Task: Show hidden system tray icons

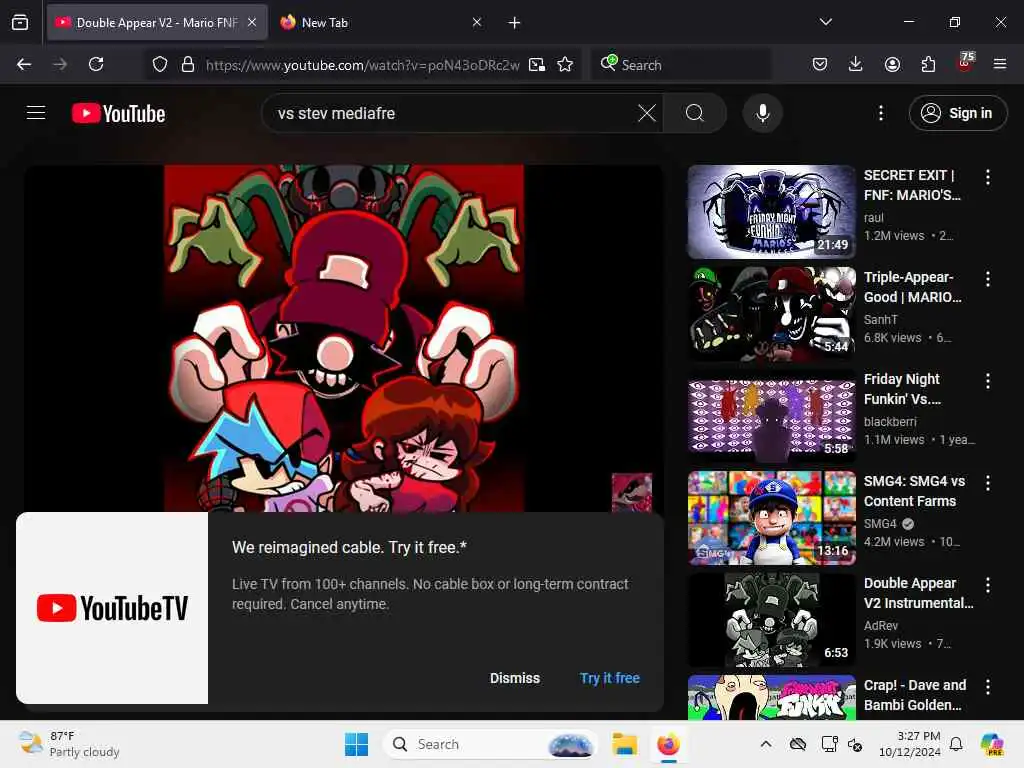Action: click(x=766, y=744)
